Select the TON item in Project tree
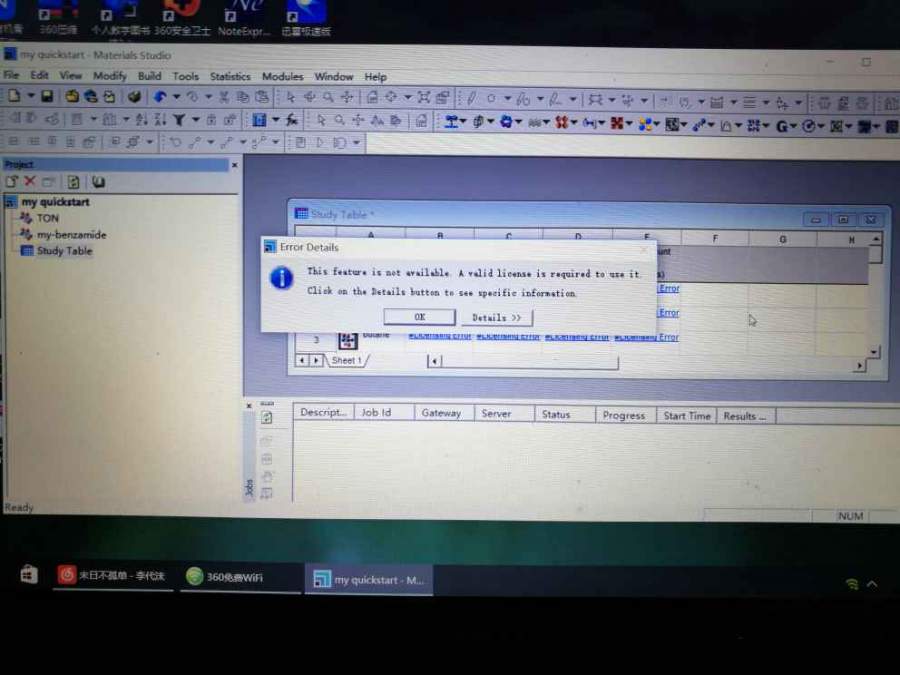This screenshot has height=675, width=900. click(x=48, y=218)
